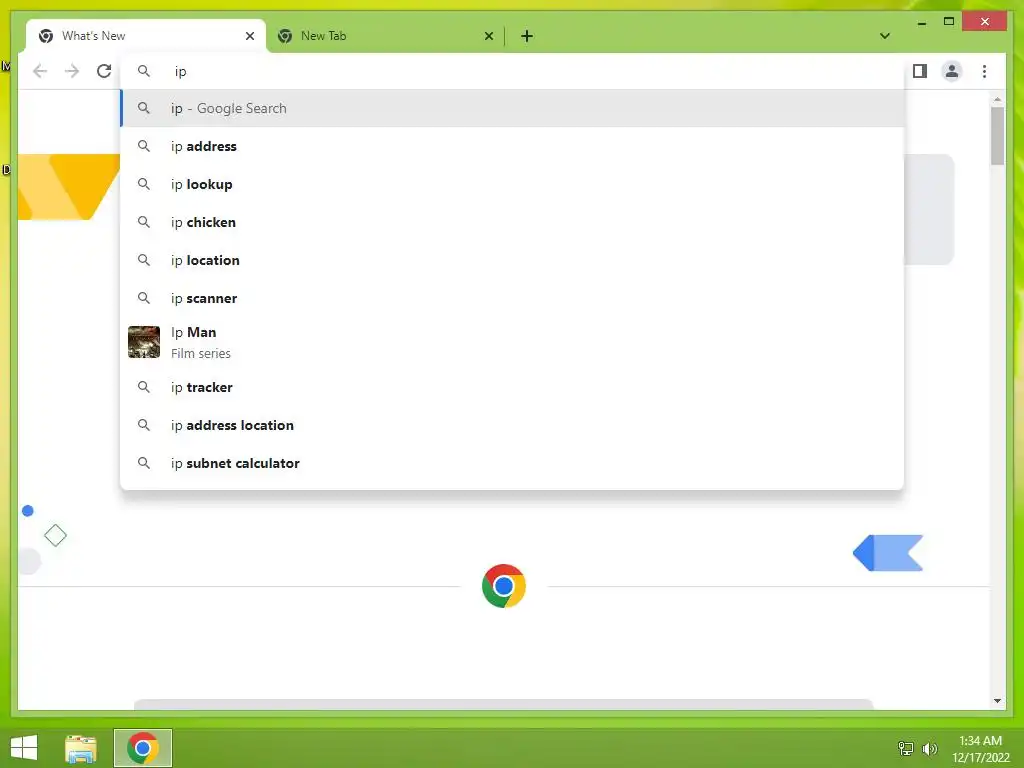
Task: Click the address bar containing ip
Action: [x=512, y=71]
